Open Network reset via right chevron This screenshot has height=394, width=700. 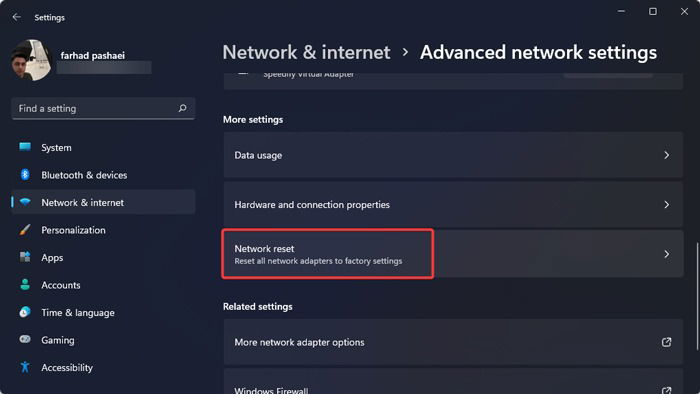click(666, 254)
